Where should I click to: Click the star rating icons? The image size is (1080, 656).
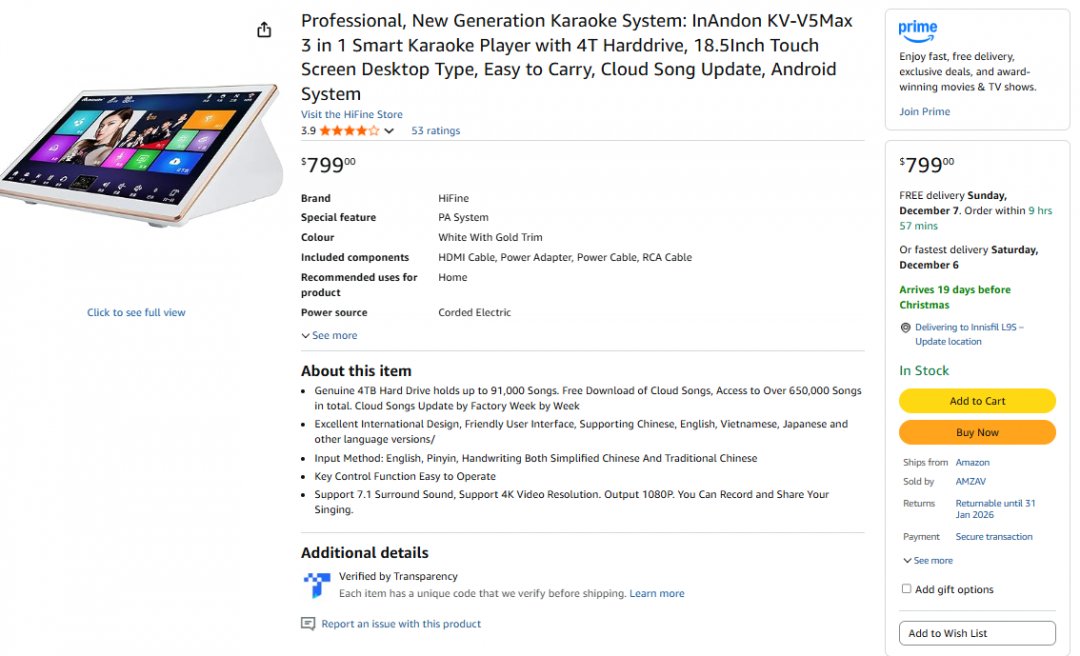[x=349, y=131]
